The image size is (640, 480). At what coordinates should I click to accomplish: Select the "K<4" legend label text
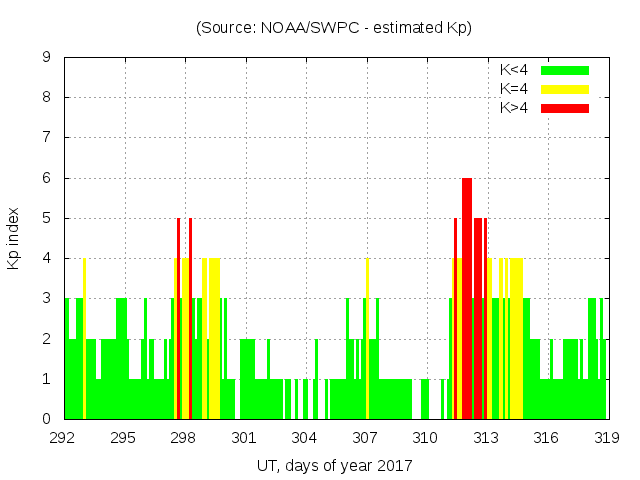coord(514,70)
